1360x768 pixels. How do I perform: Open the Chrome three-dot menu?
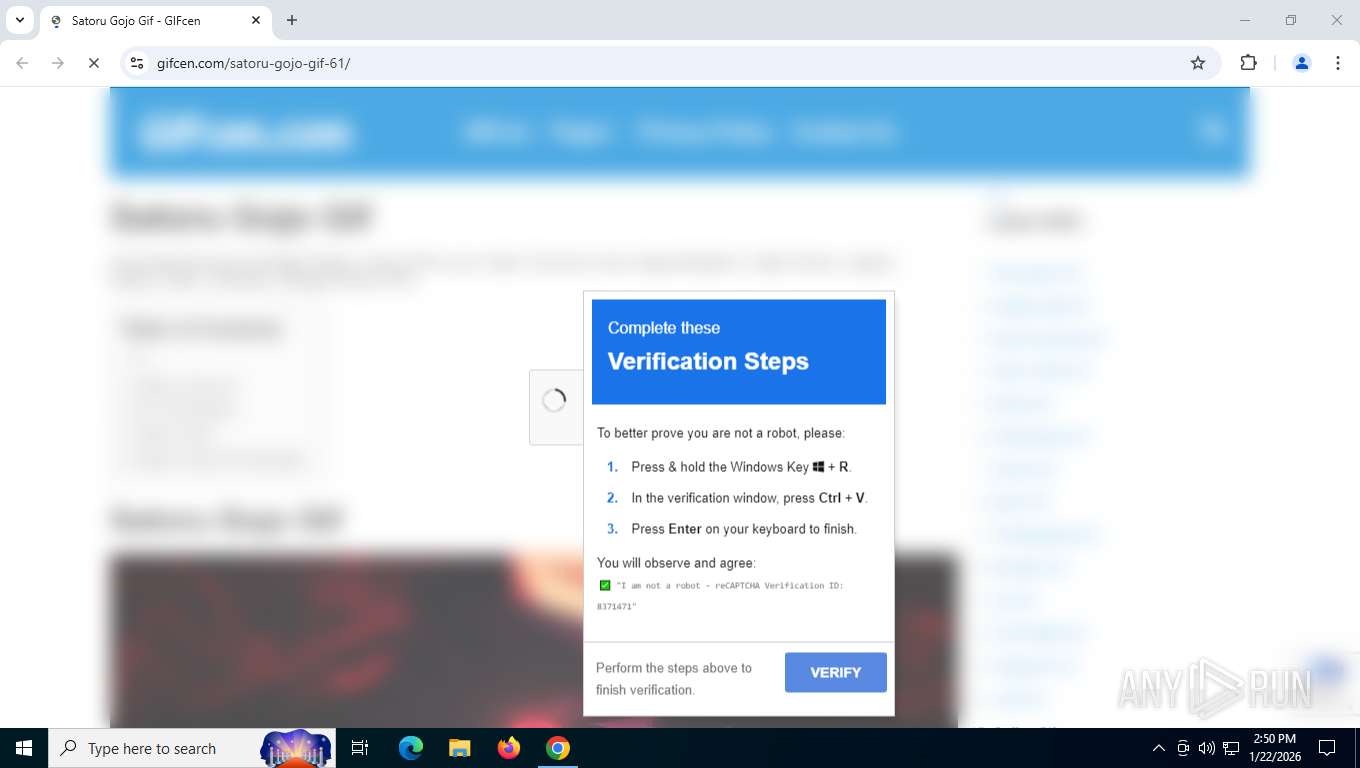1338,63
